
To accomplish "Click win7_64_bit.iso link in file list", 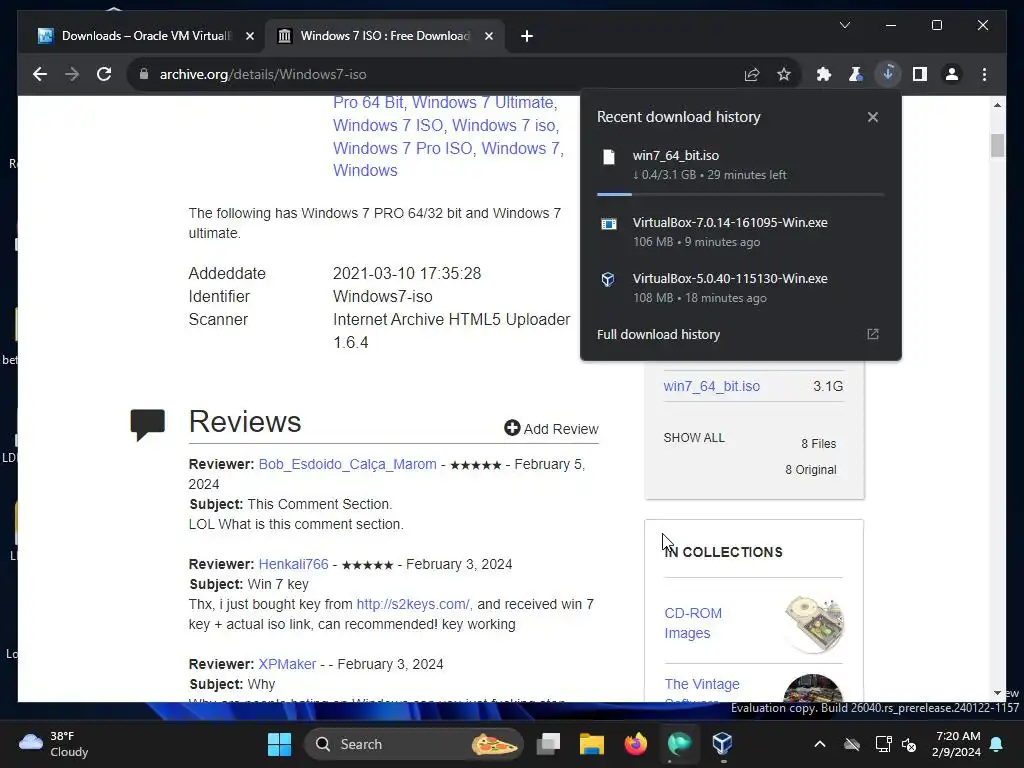I will click(711, 386).
